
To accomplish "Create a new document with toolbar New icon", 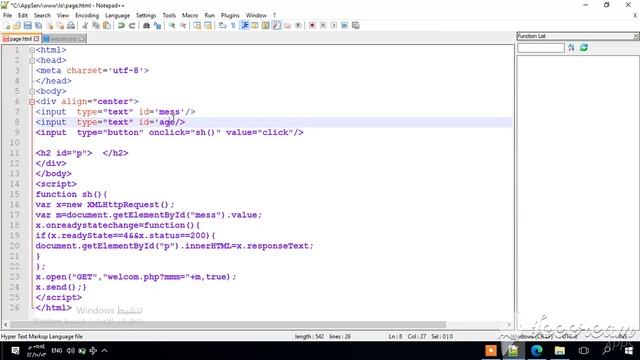I will click(7, 26).
